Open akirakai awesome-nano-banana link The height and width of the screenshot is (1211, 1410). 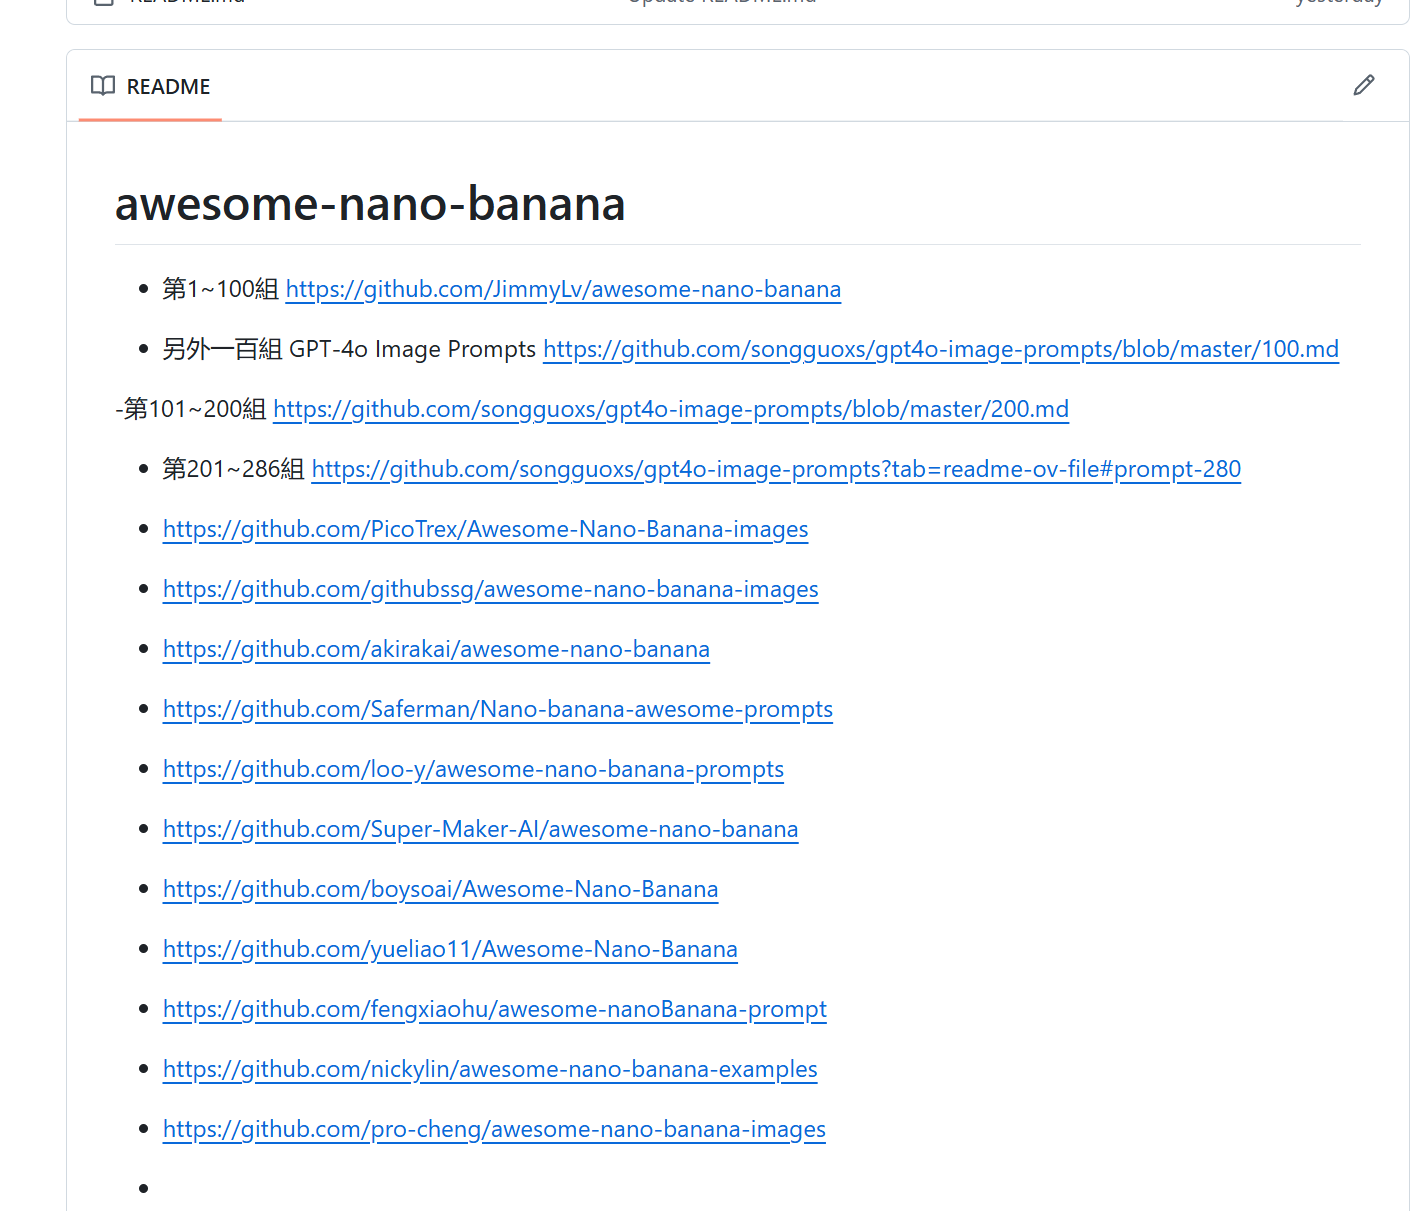pyautogui.click(x=436, y=650)
